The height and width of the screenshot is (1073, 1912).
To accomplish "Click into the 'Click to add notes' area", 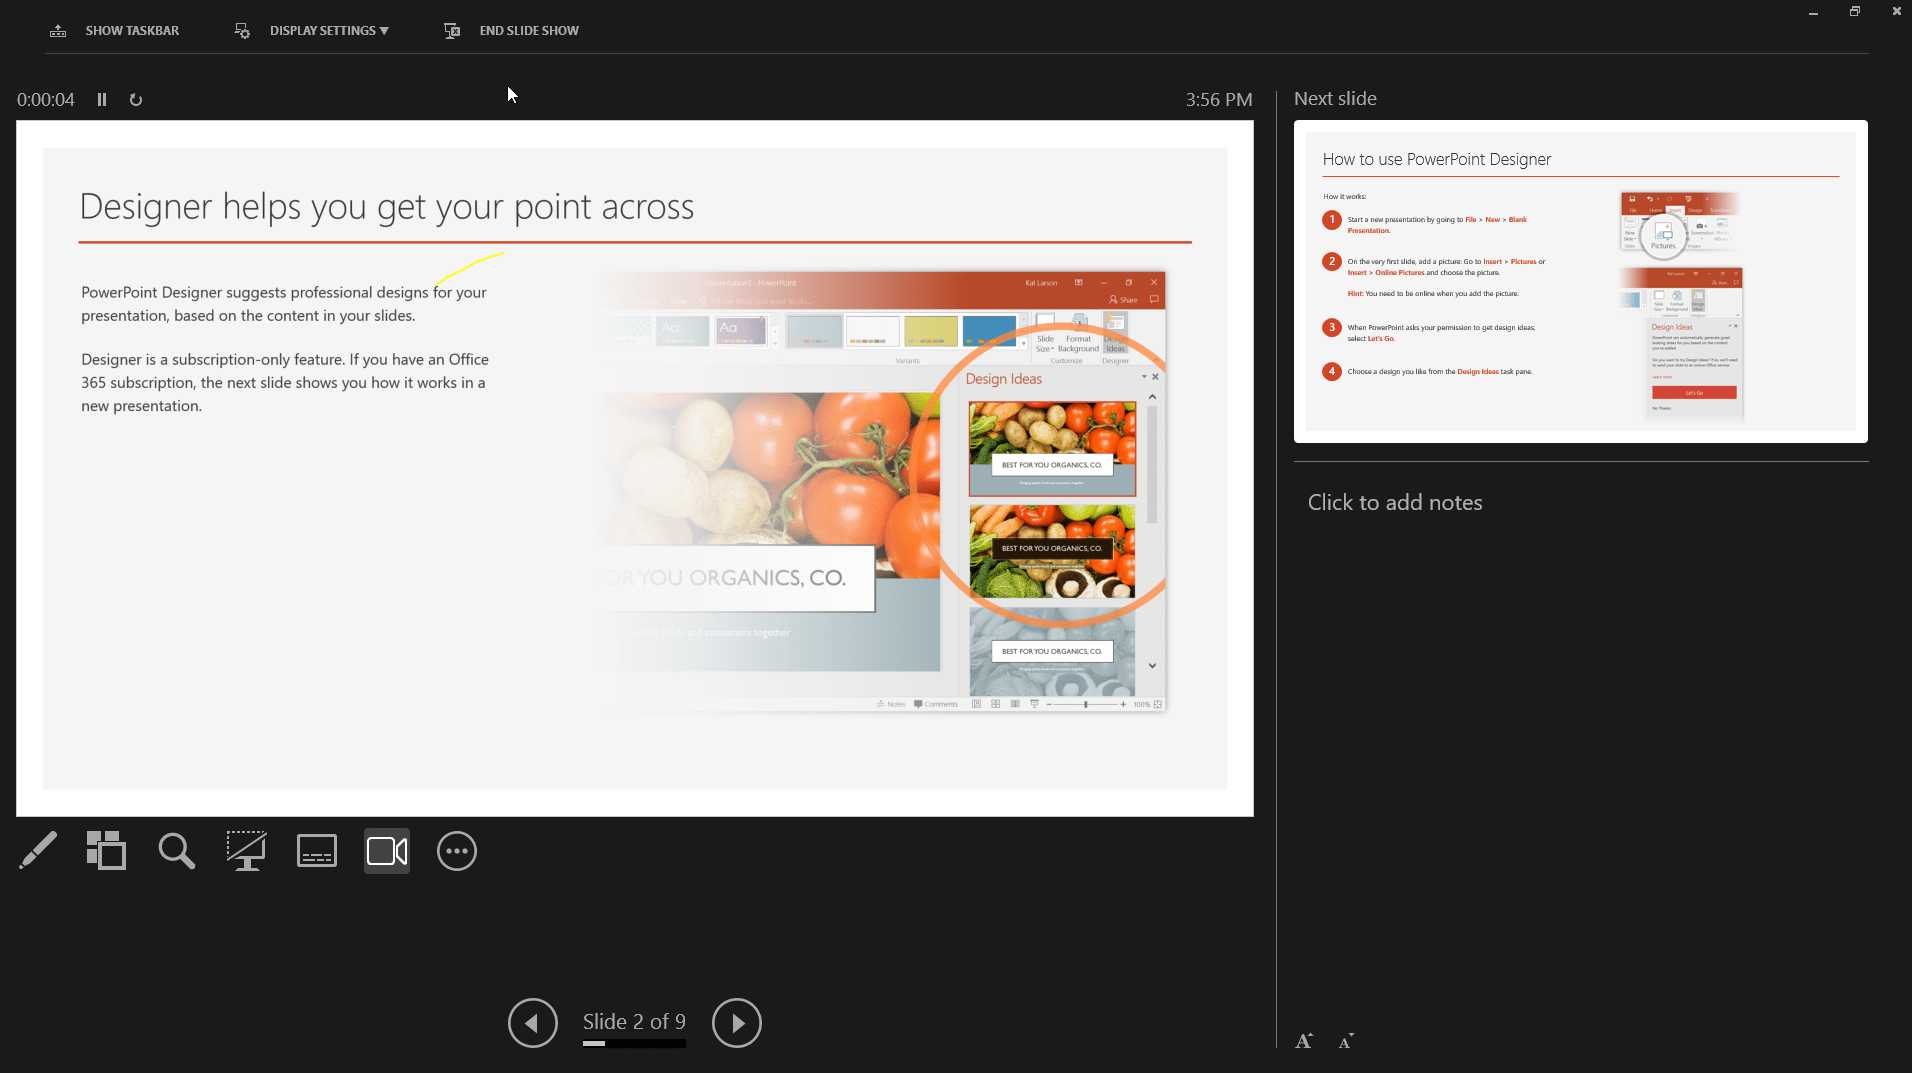I will coord(1395,502).
